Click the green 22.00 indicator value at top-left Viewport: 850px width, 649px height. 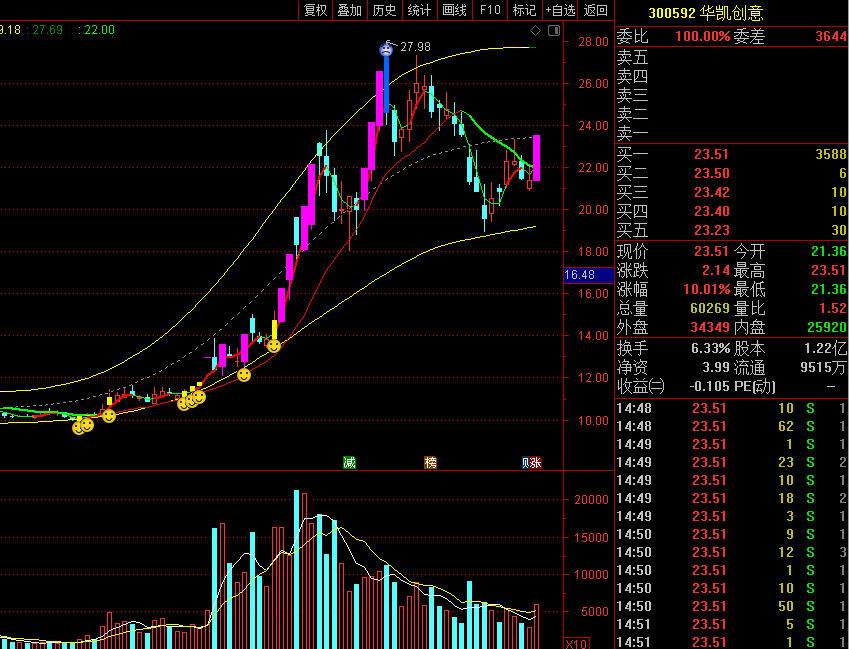[99, 30]
